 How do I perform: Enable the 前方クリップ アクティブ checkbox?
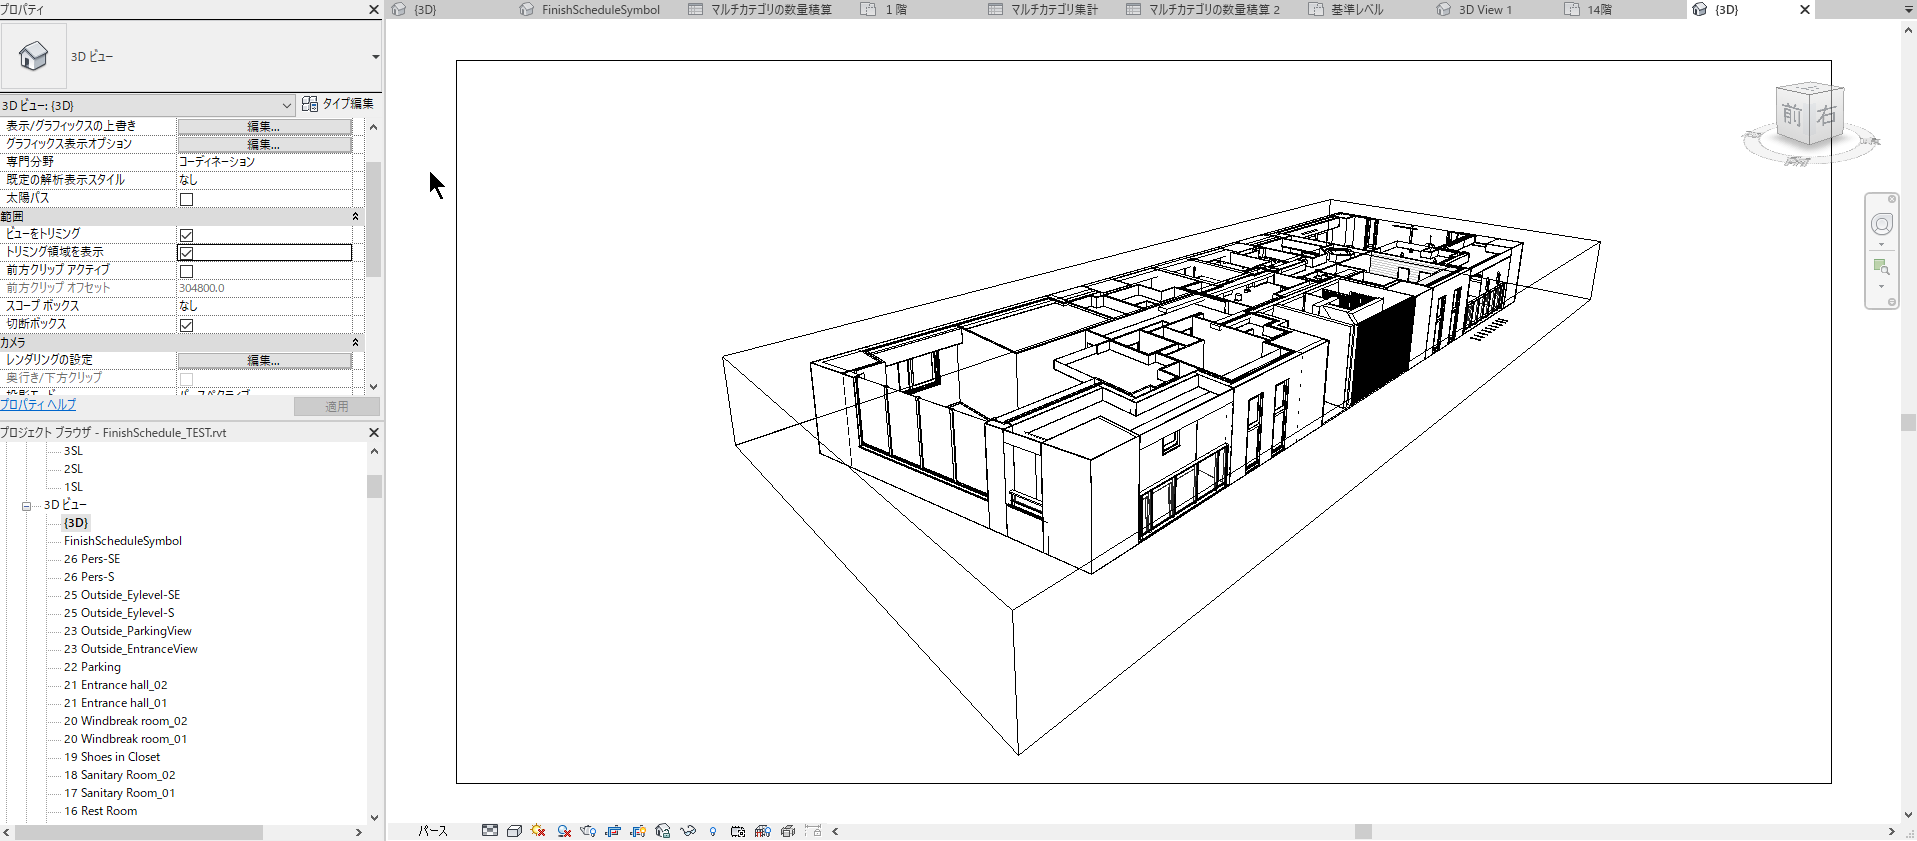[186, 271]
